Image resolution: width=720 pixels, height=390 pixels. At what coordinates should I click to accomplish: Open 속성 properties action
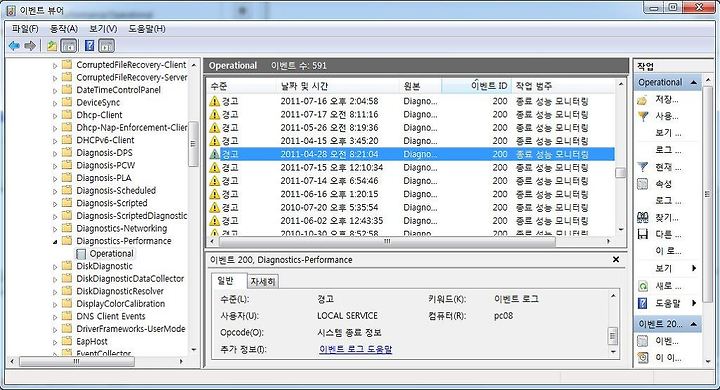[x=664, y=184]
